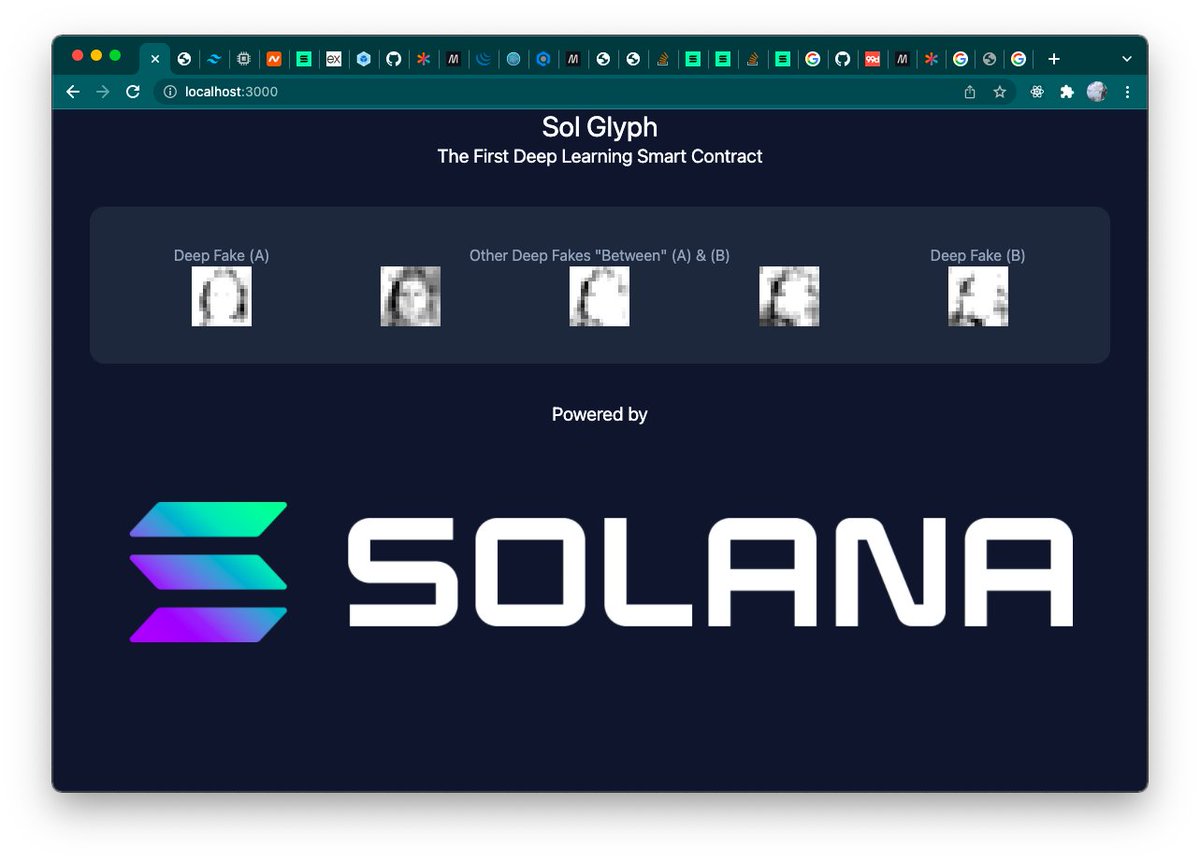1200x861 pixels.
Task: Click the forward navigation arrow
Action: (102, 92)
